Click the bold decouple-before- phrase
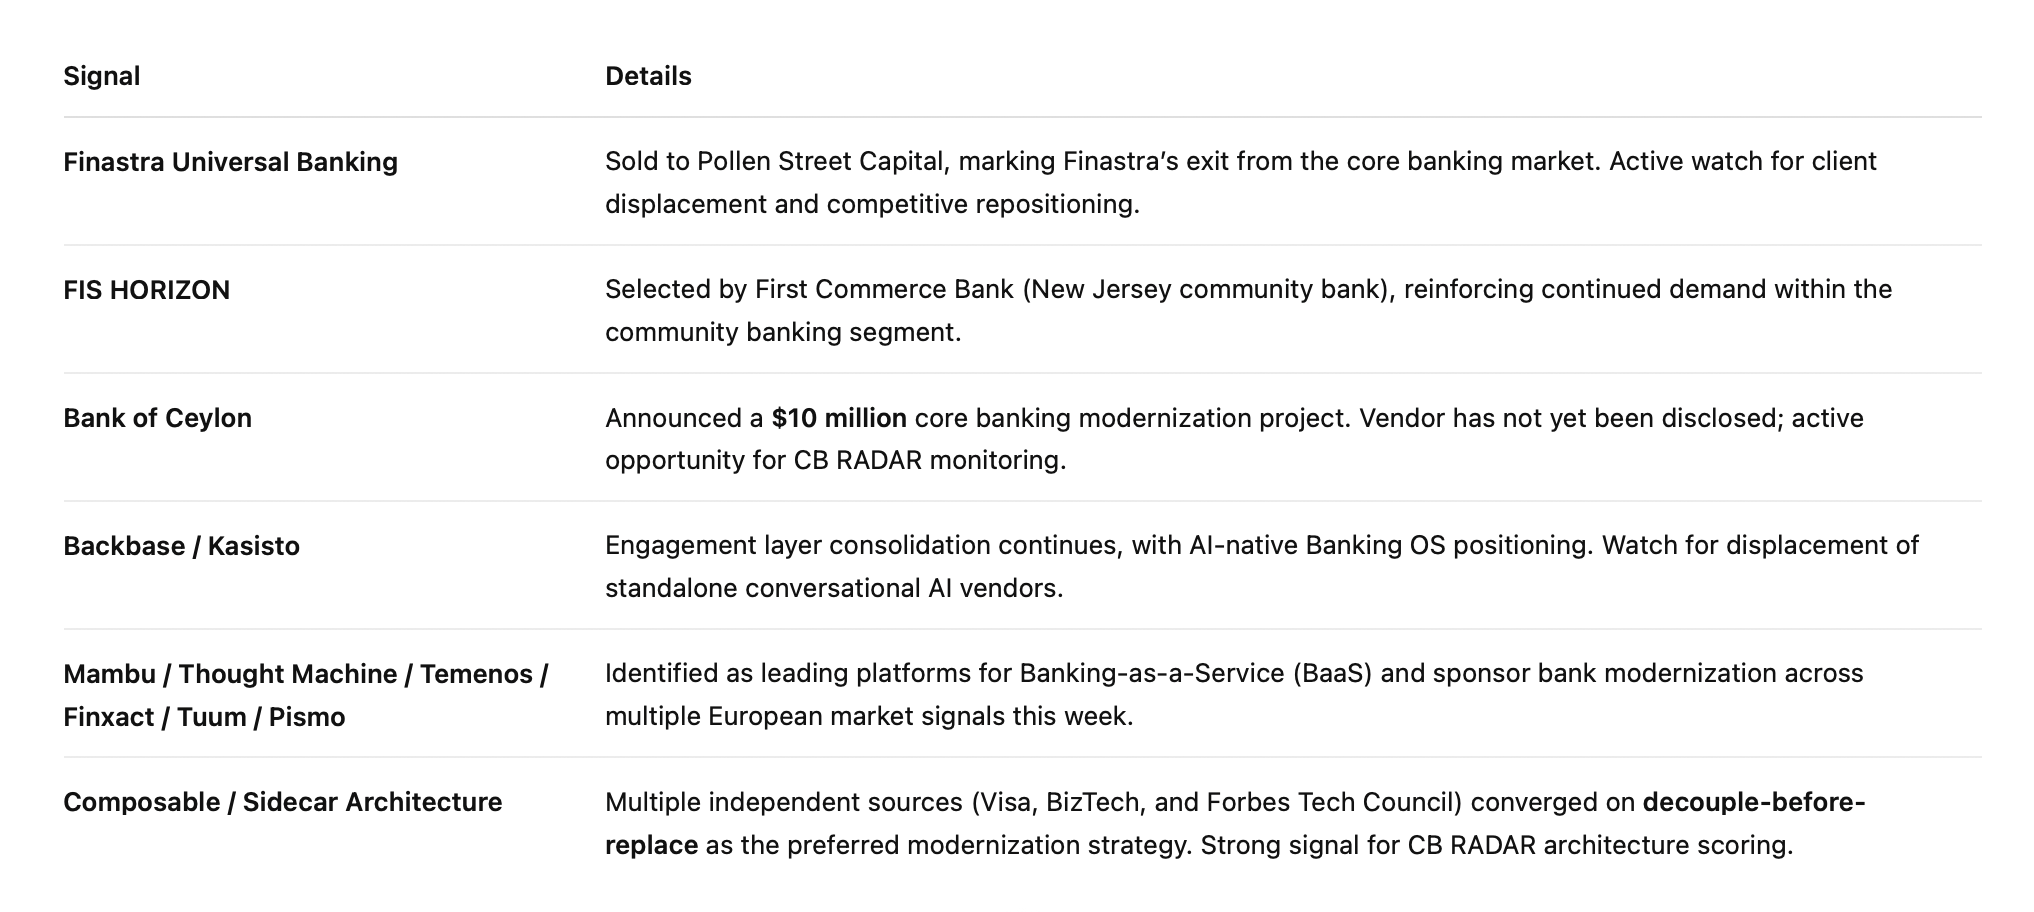The image size is (2034, 912). [x=1754, y=802]
